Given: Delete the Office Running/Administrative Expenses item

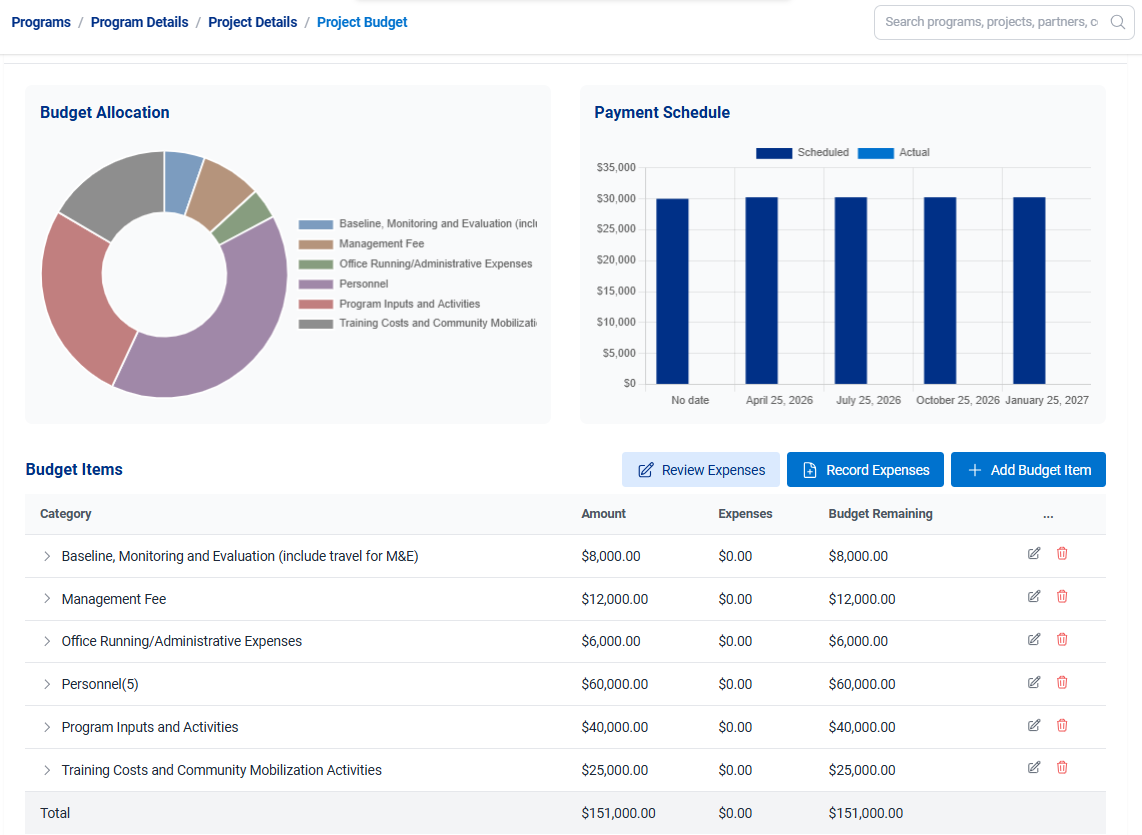Looking at the screenshot, I should [1062, 640].
